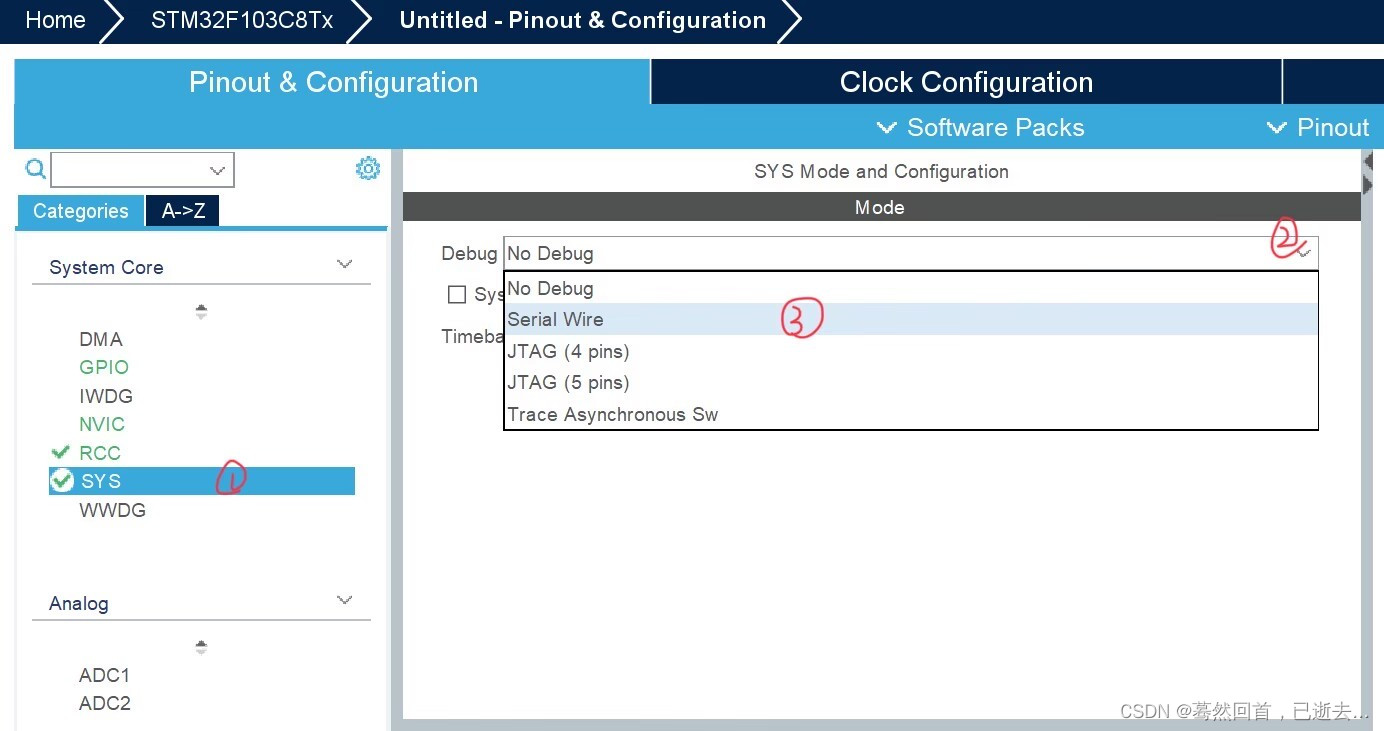Click the green check icon beside SYS
The height and width of the screenshot is (731, 1384).
(x=62, y=481)
